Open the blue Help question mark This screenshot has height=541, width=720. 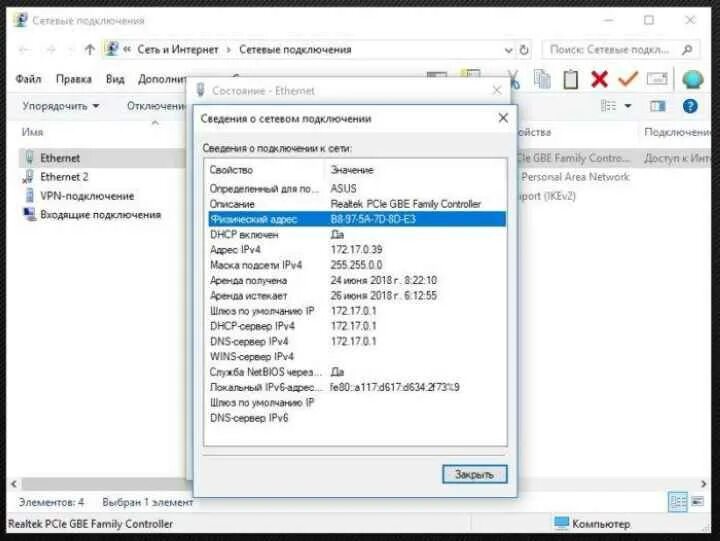point(690,106)
